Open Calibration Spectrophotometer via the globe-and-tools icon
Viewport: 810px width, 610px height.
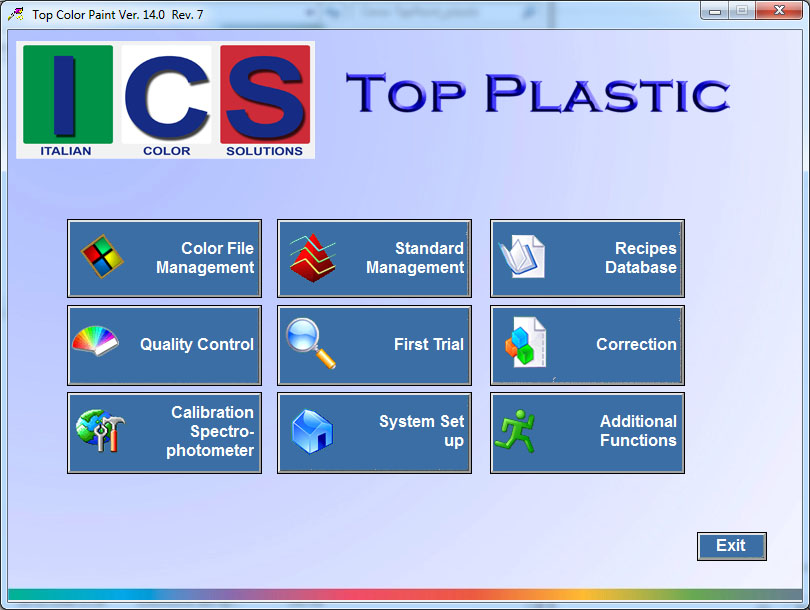pyautogui.click(x=100, y=431)
